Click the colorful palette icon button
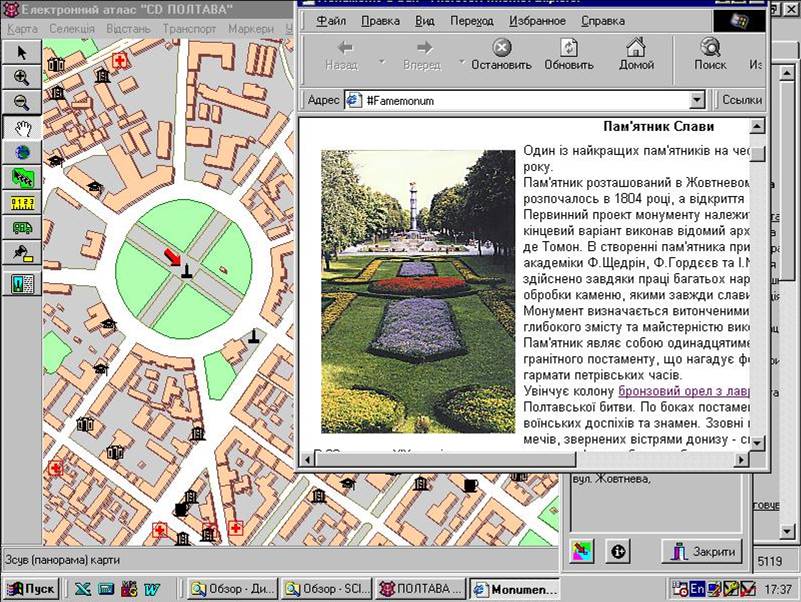801x602 pixels. (581, 551)
